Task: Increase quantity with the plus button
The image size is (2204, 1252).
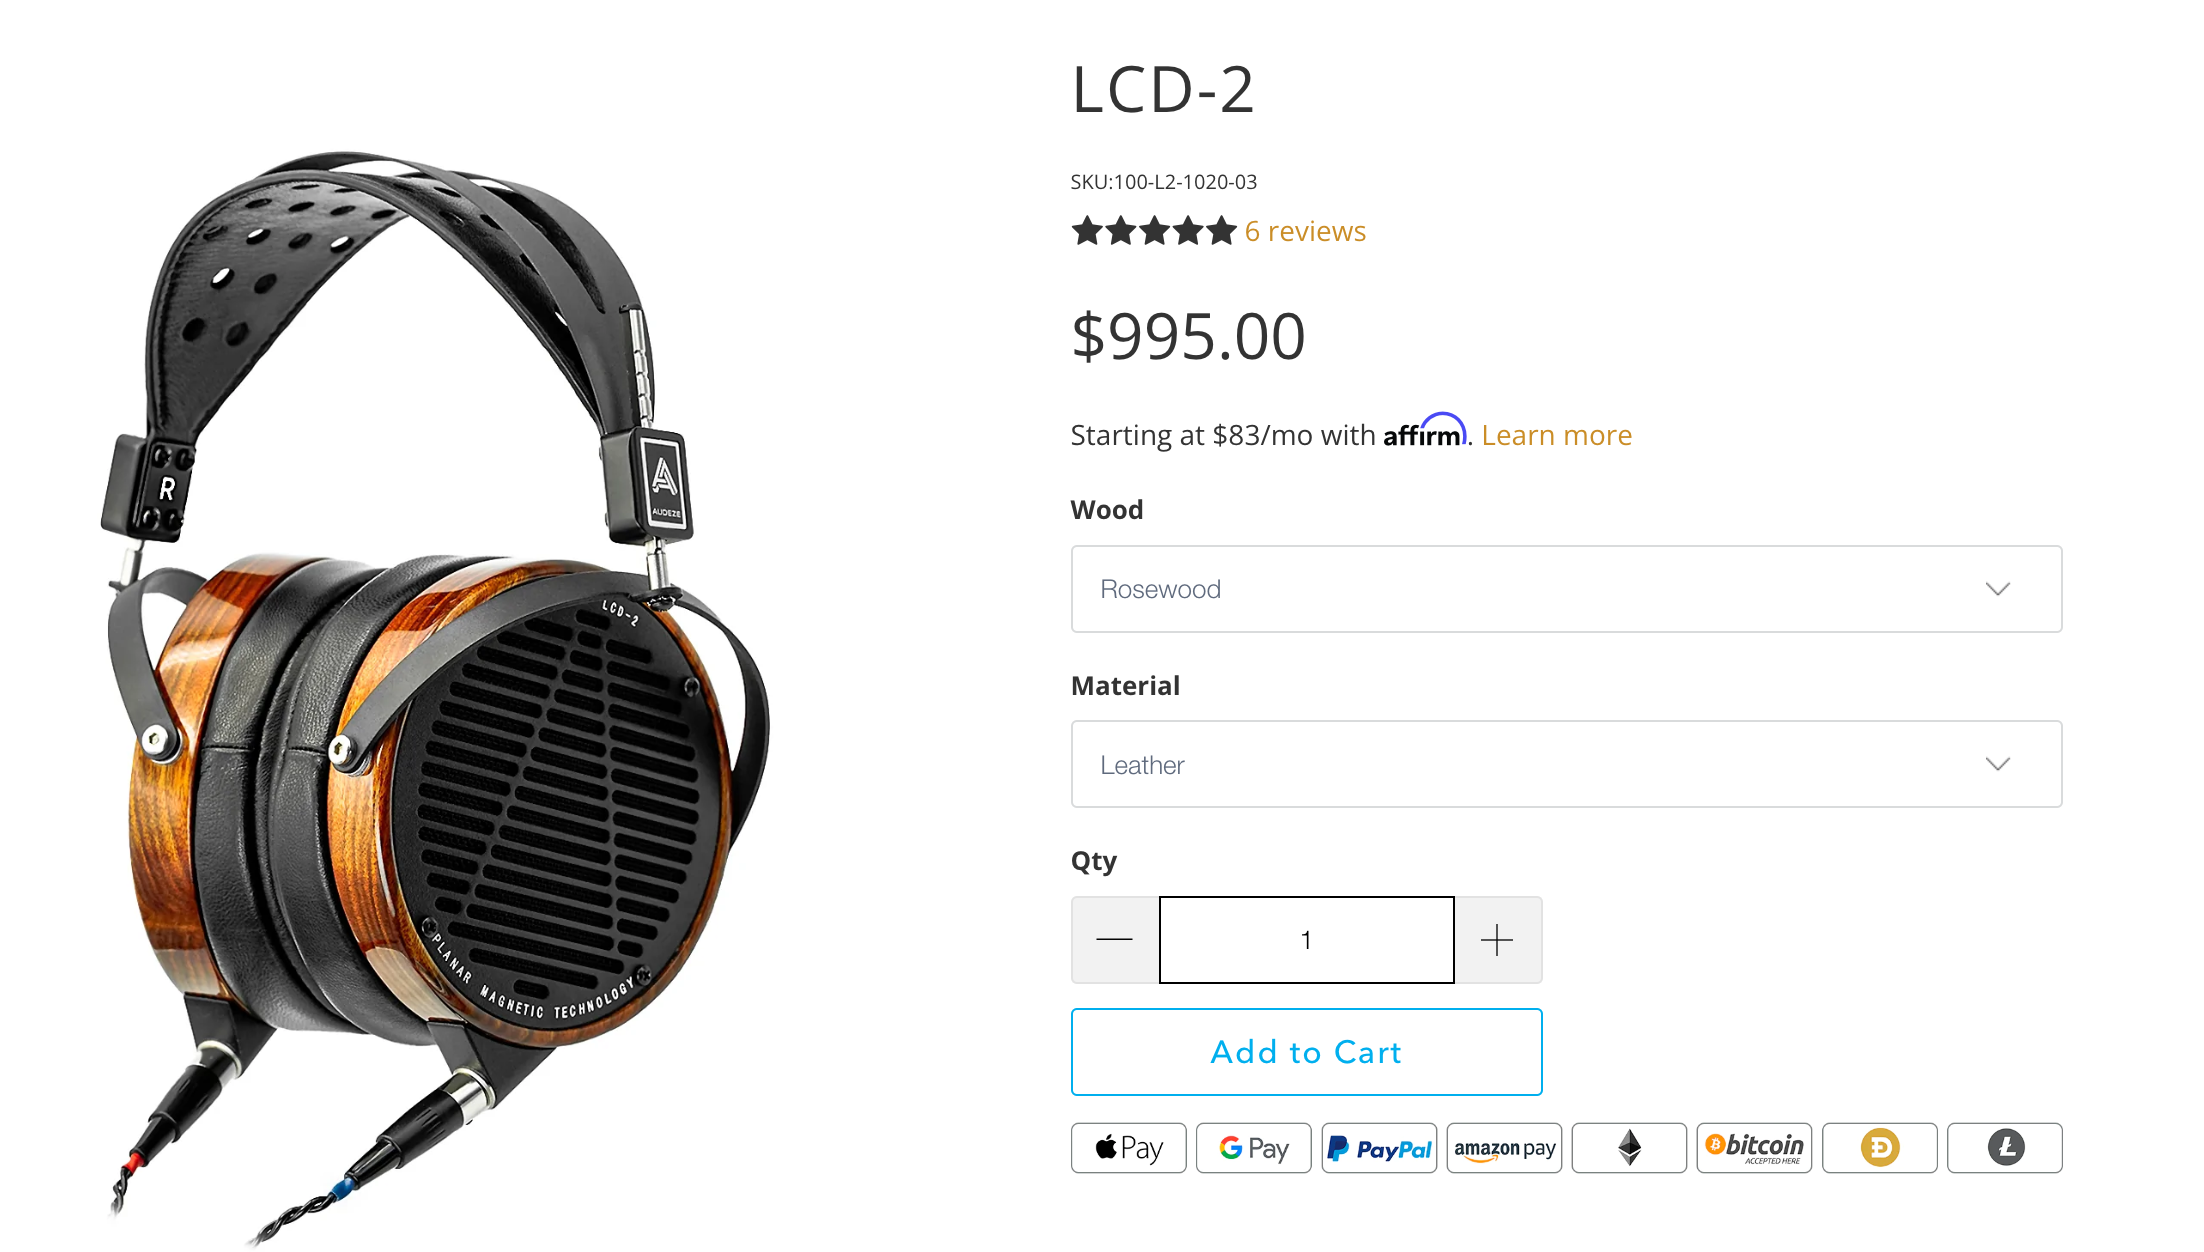Action: 1498,940
